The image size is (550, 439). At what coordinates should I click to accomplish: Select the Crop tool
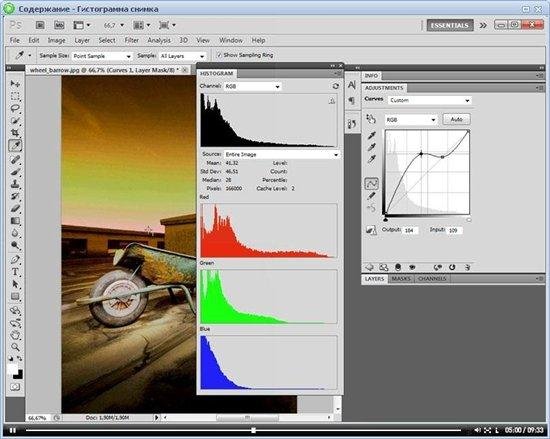pyautogui.click(x=15, y=133)
